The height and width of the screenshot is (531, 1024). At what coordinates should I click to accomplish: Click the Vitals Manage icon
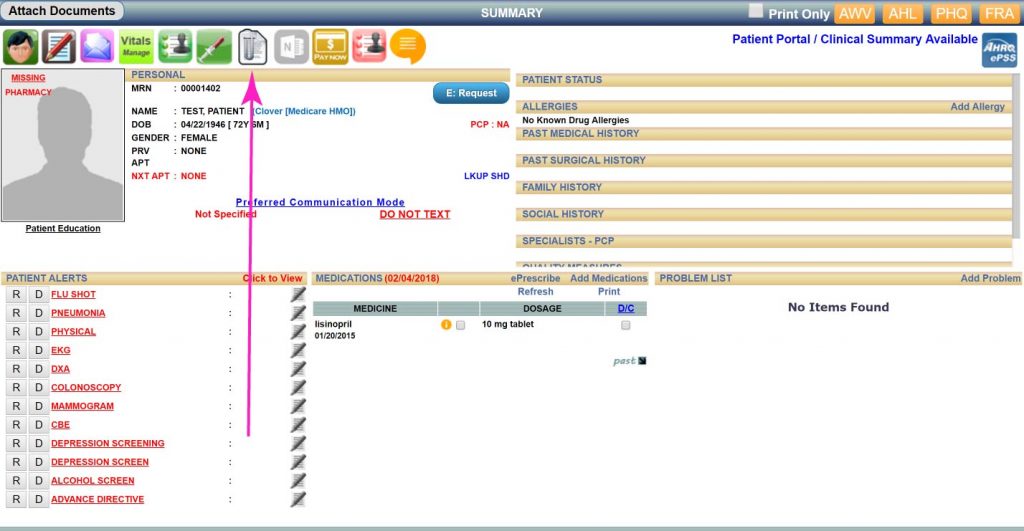click(x=136, y=47)
